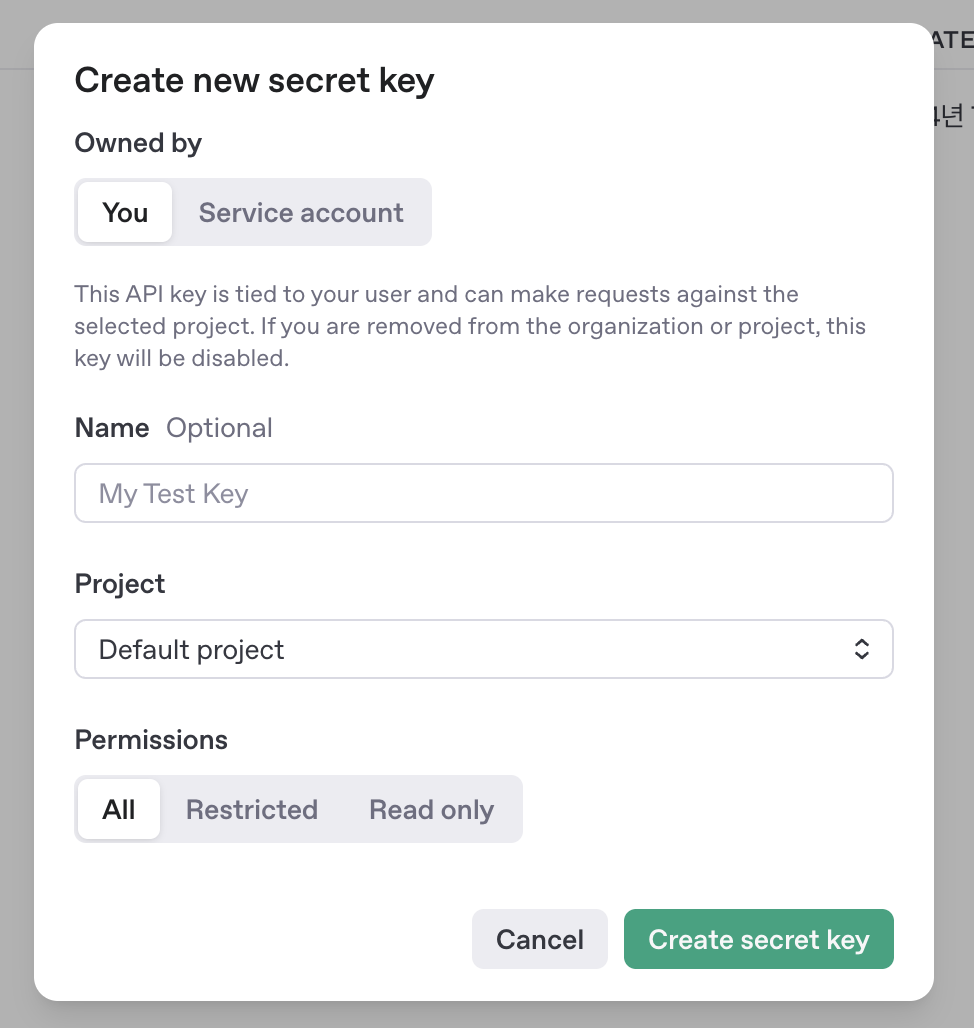Image resolution: width=974 pixels, height=1028 pixels.
Task: Set permissions to All
Action: (119, 809)
